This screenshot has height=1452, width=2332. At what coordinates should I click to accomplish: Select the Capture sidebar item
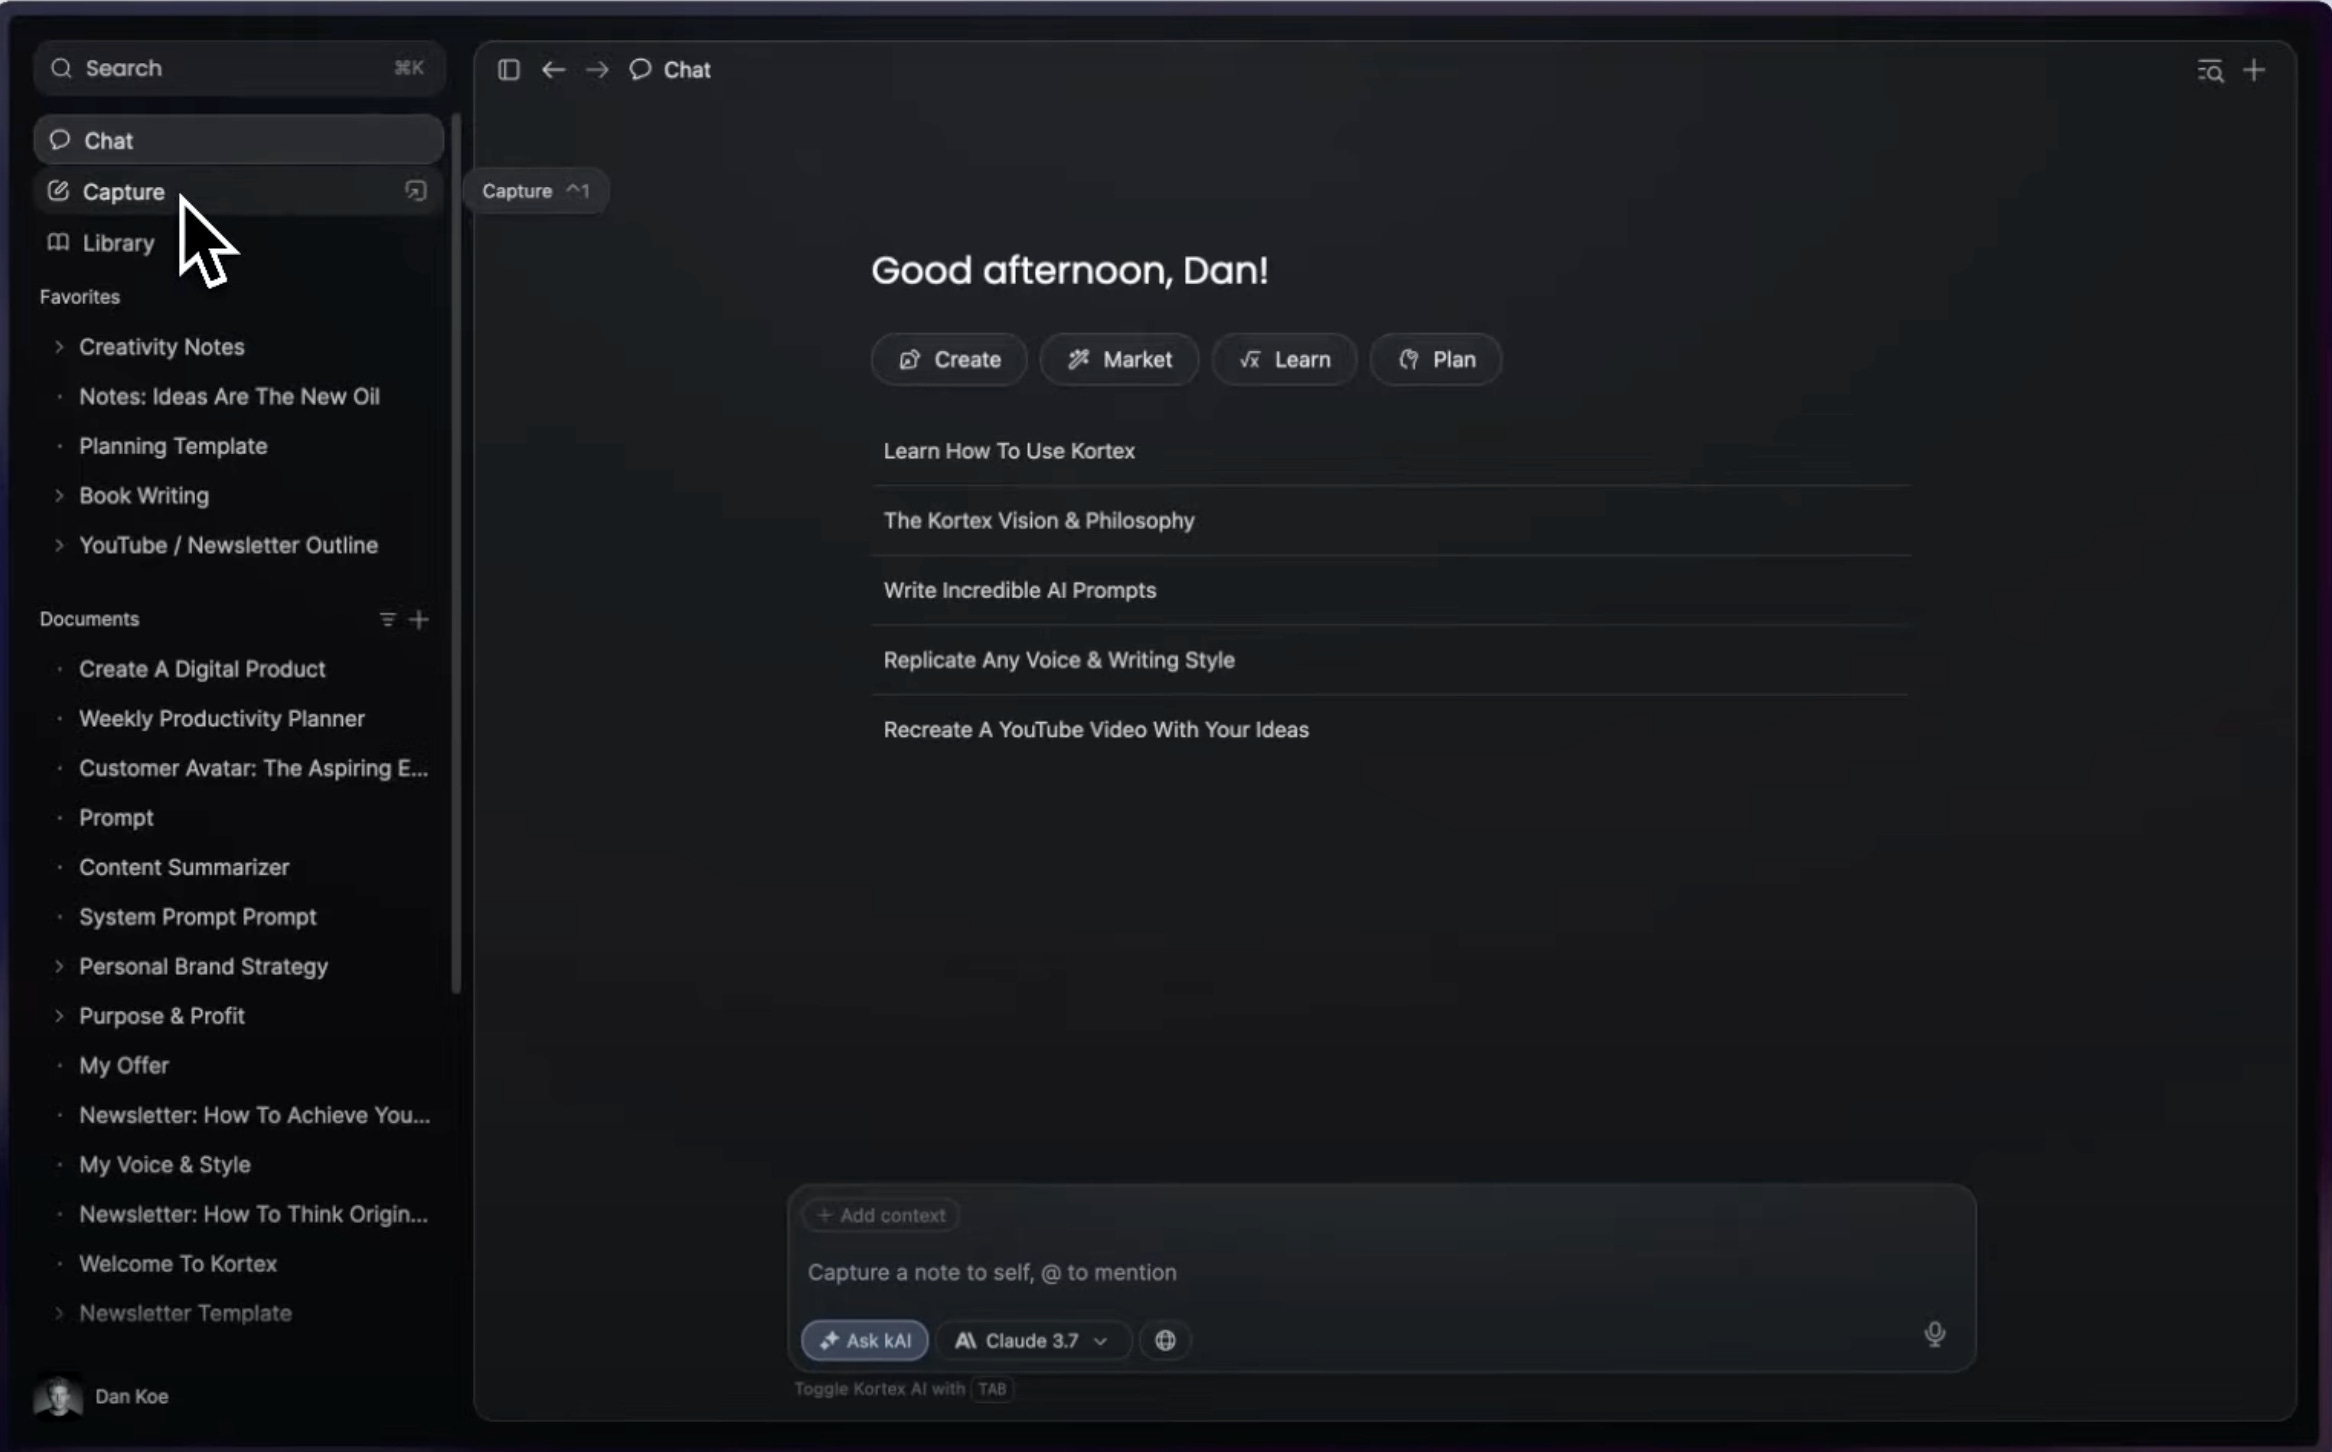pyautogui.click(x=124, y=192)
